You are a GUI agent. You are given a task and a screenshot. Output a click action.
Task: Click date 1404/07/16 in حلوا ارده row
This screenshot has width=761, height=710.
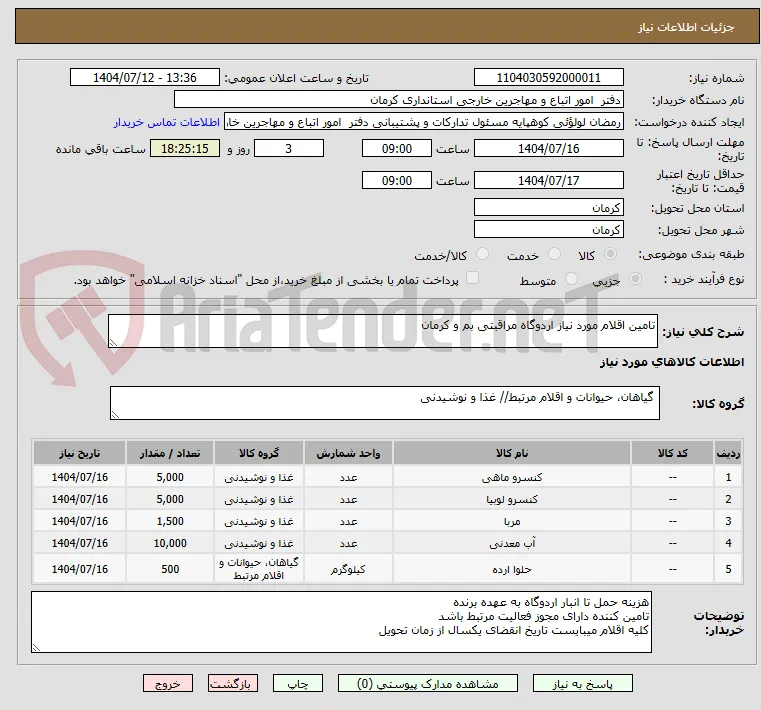[80, 569]
